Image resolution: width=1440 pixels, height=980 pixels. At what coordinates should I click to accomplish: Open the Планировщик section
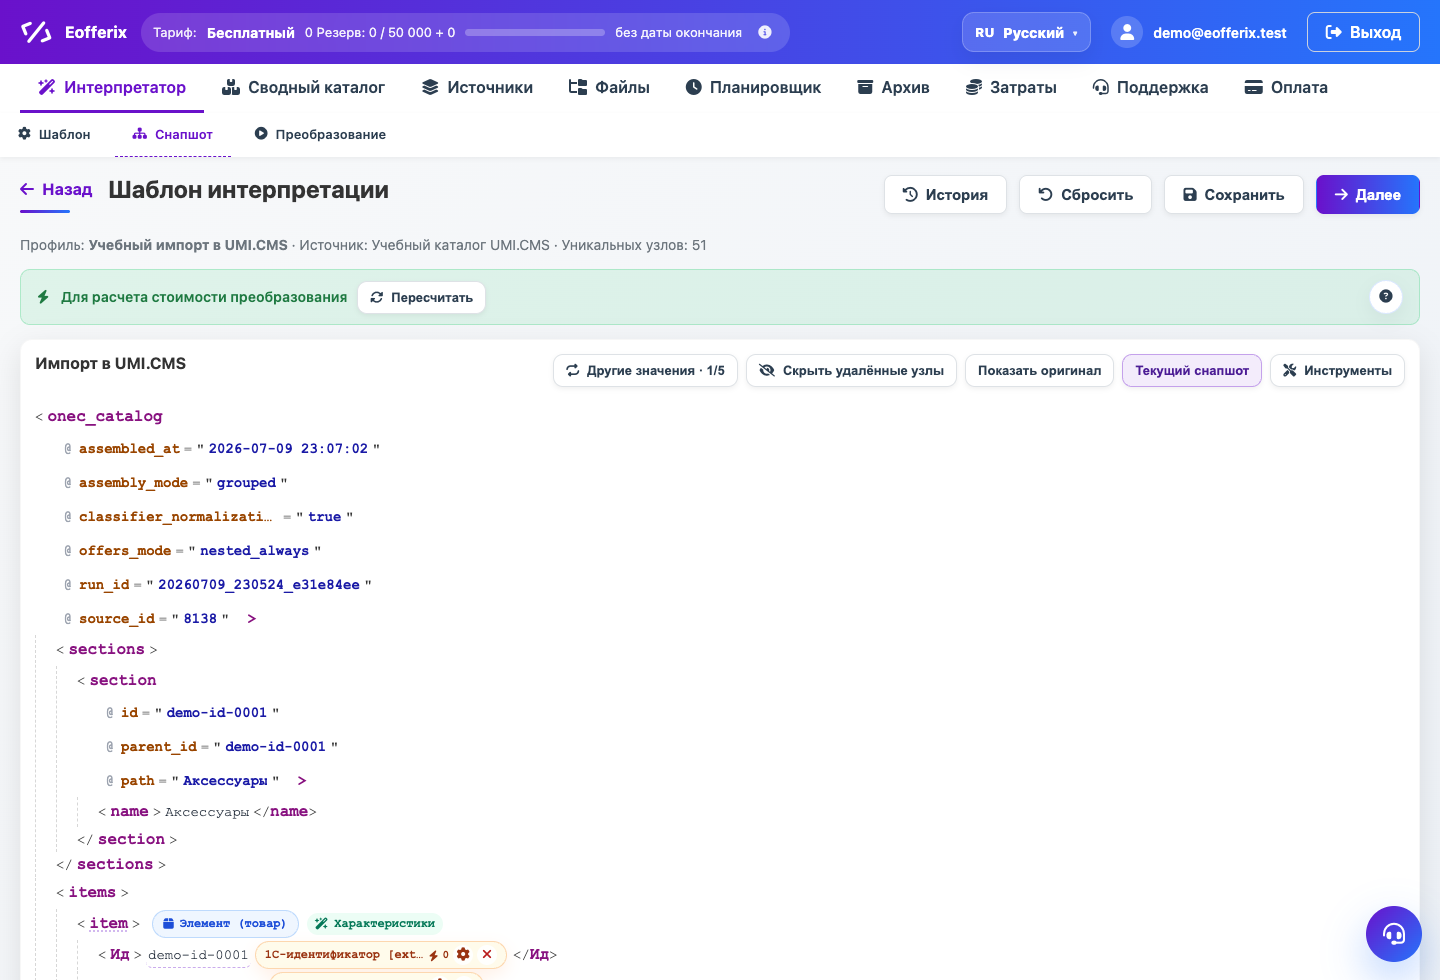[753, 87]
